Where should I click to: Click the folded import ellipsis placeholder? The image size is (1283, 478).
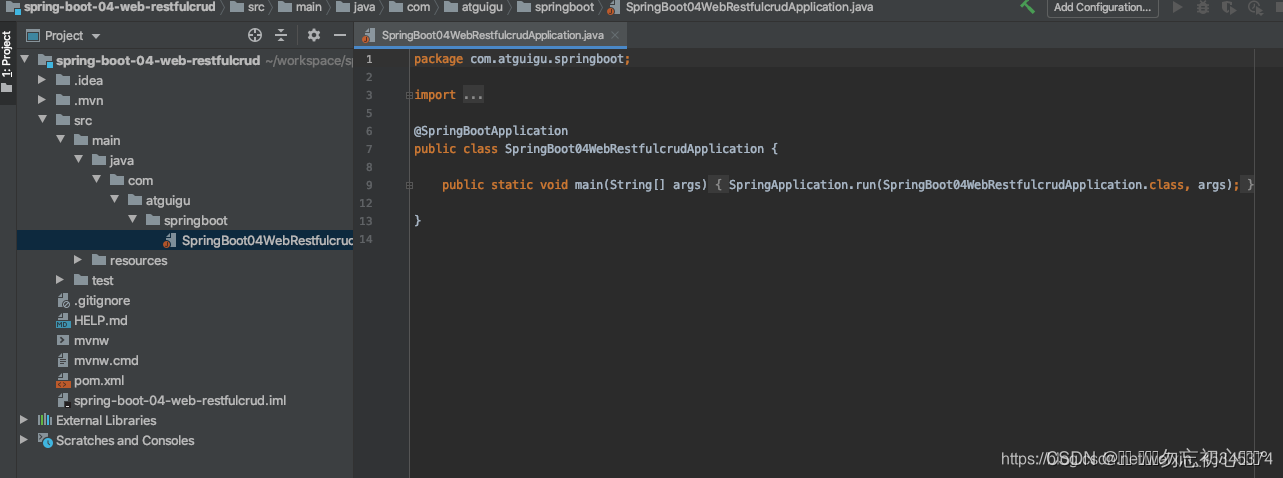point(473,95)
